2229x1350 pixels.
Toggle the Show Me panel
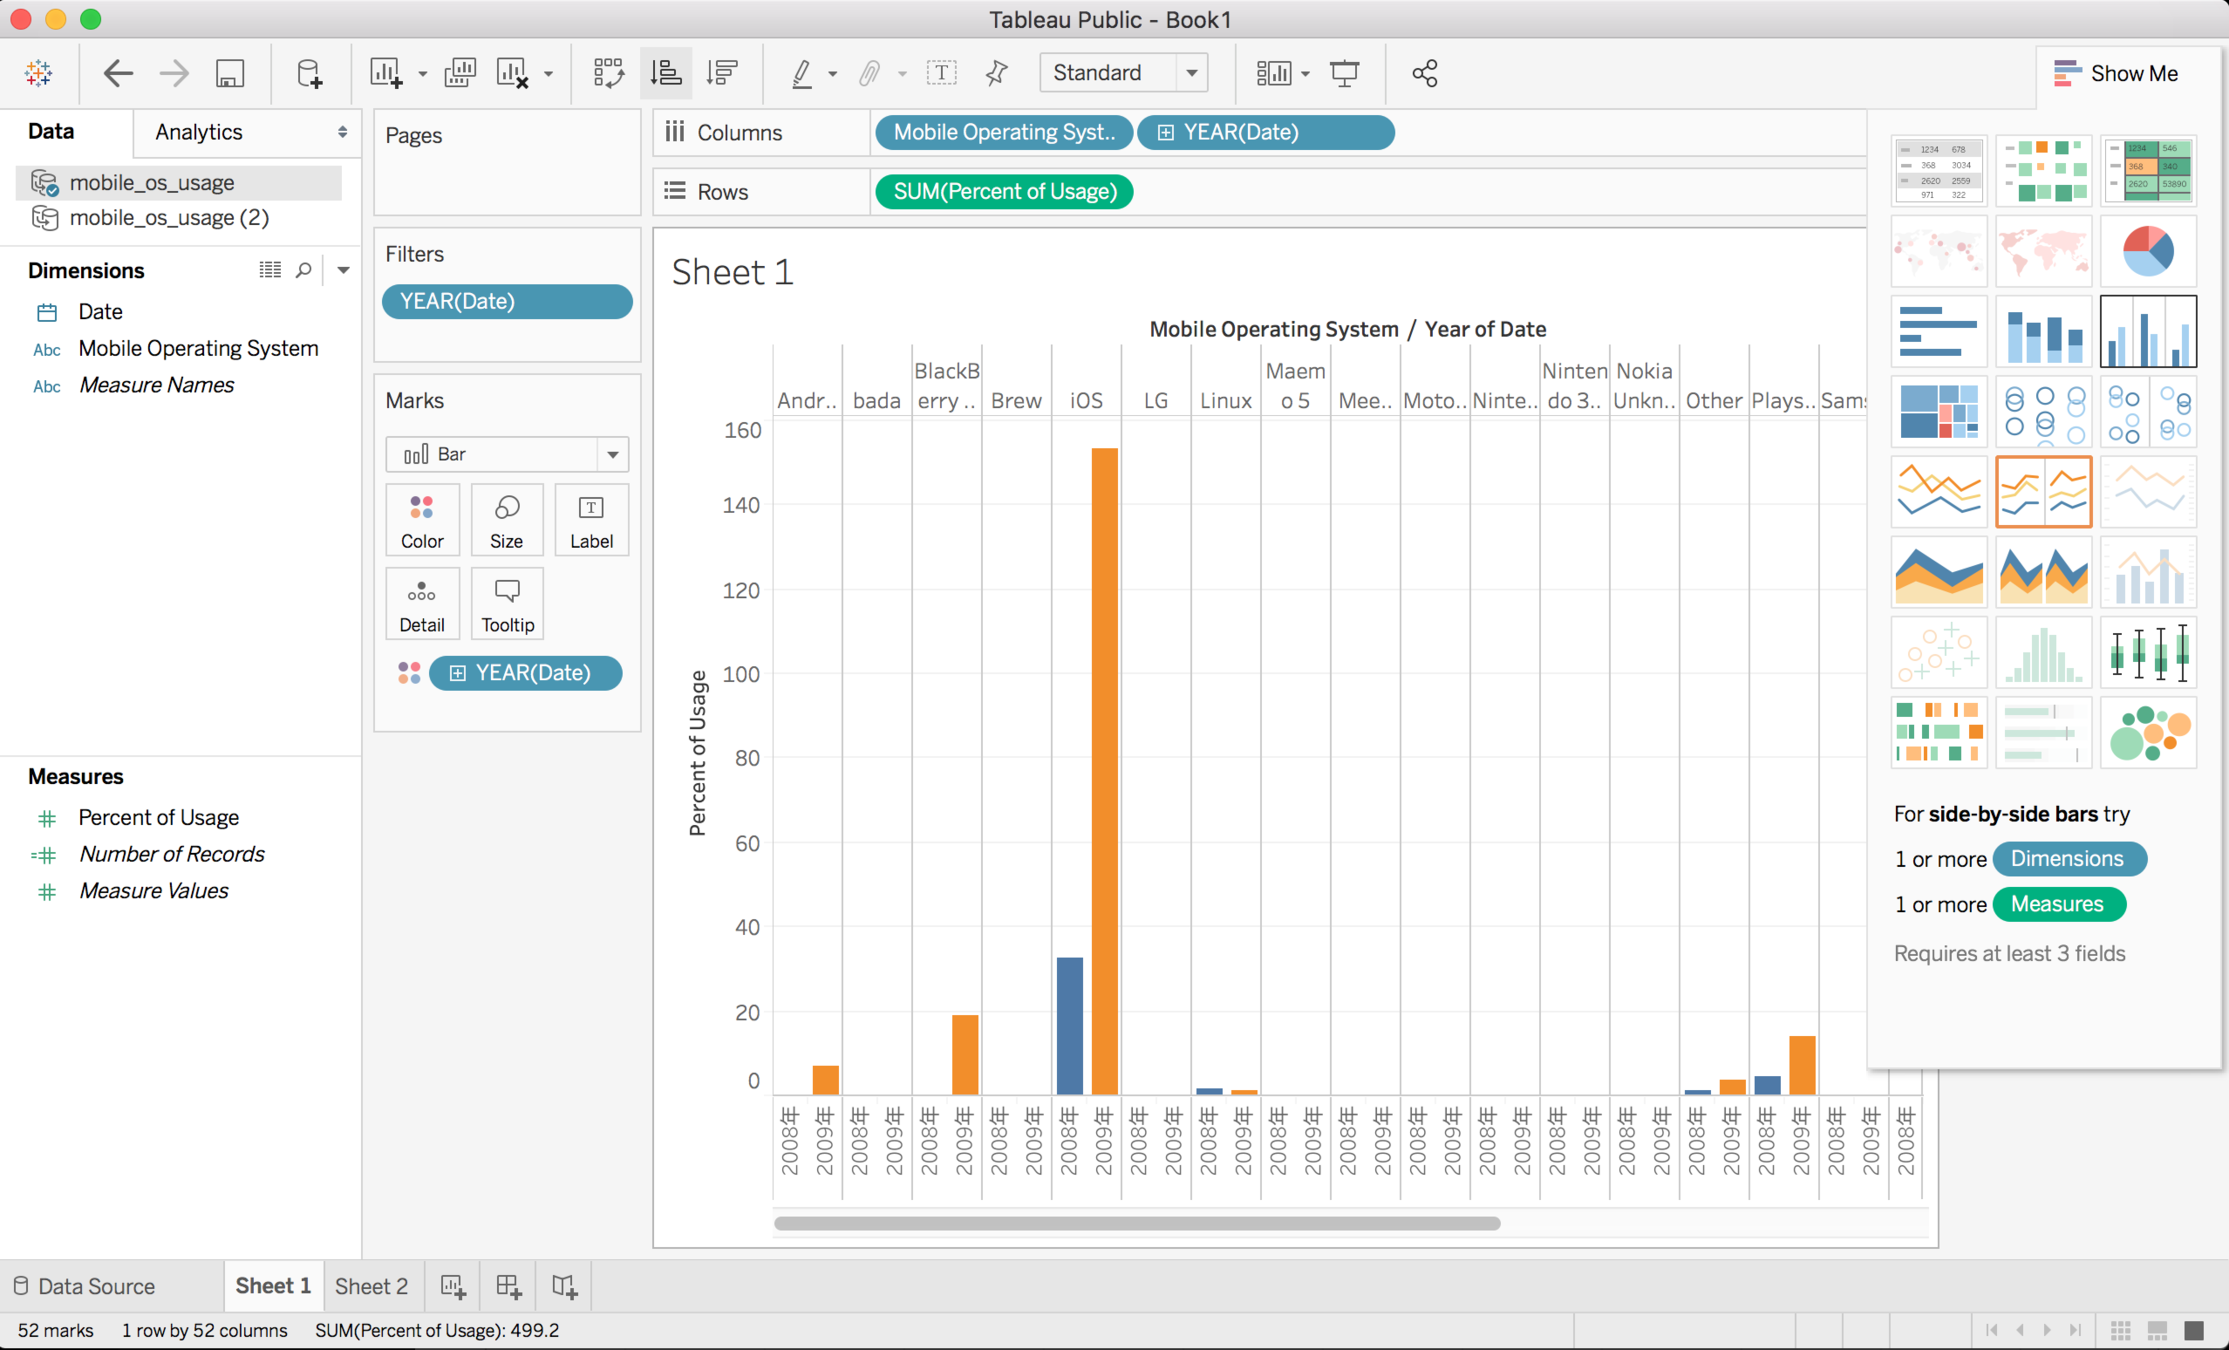point(2115,73)
